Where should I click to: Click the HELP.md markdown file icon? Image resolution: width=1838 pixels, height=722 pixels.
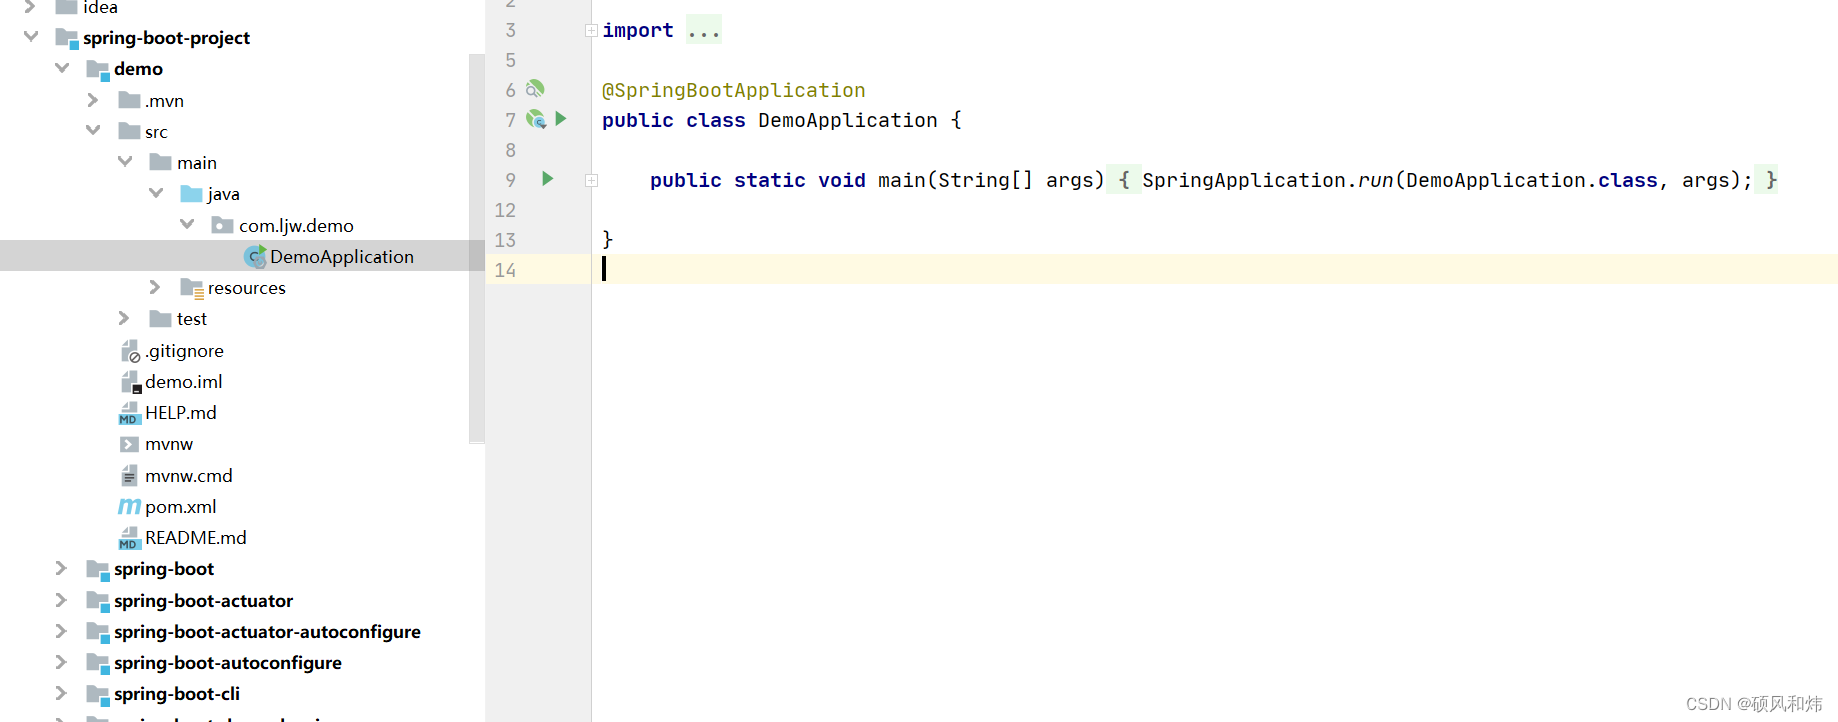coord(129,413)
